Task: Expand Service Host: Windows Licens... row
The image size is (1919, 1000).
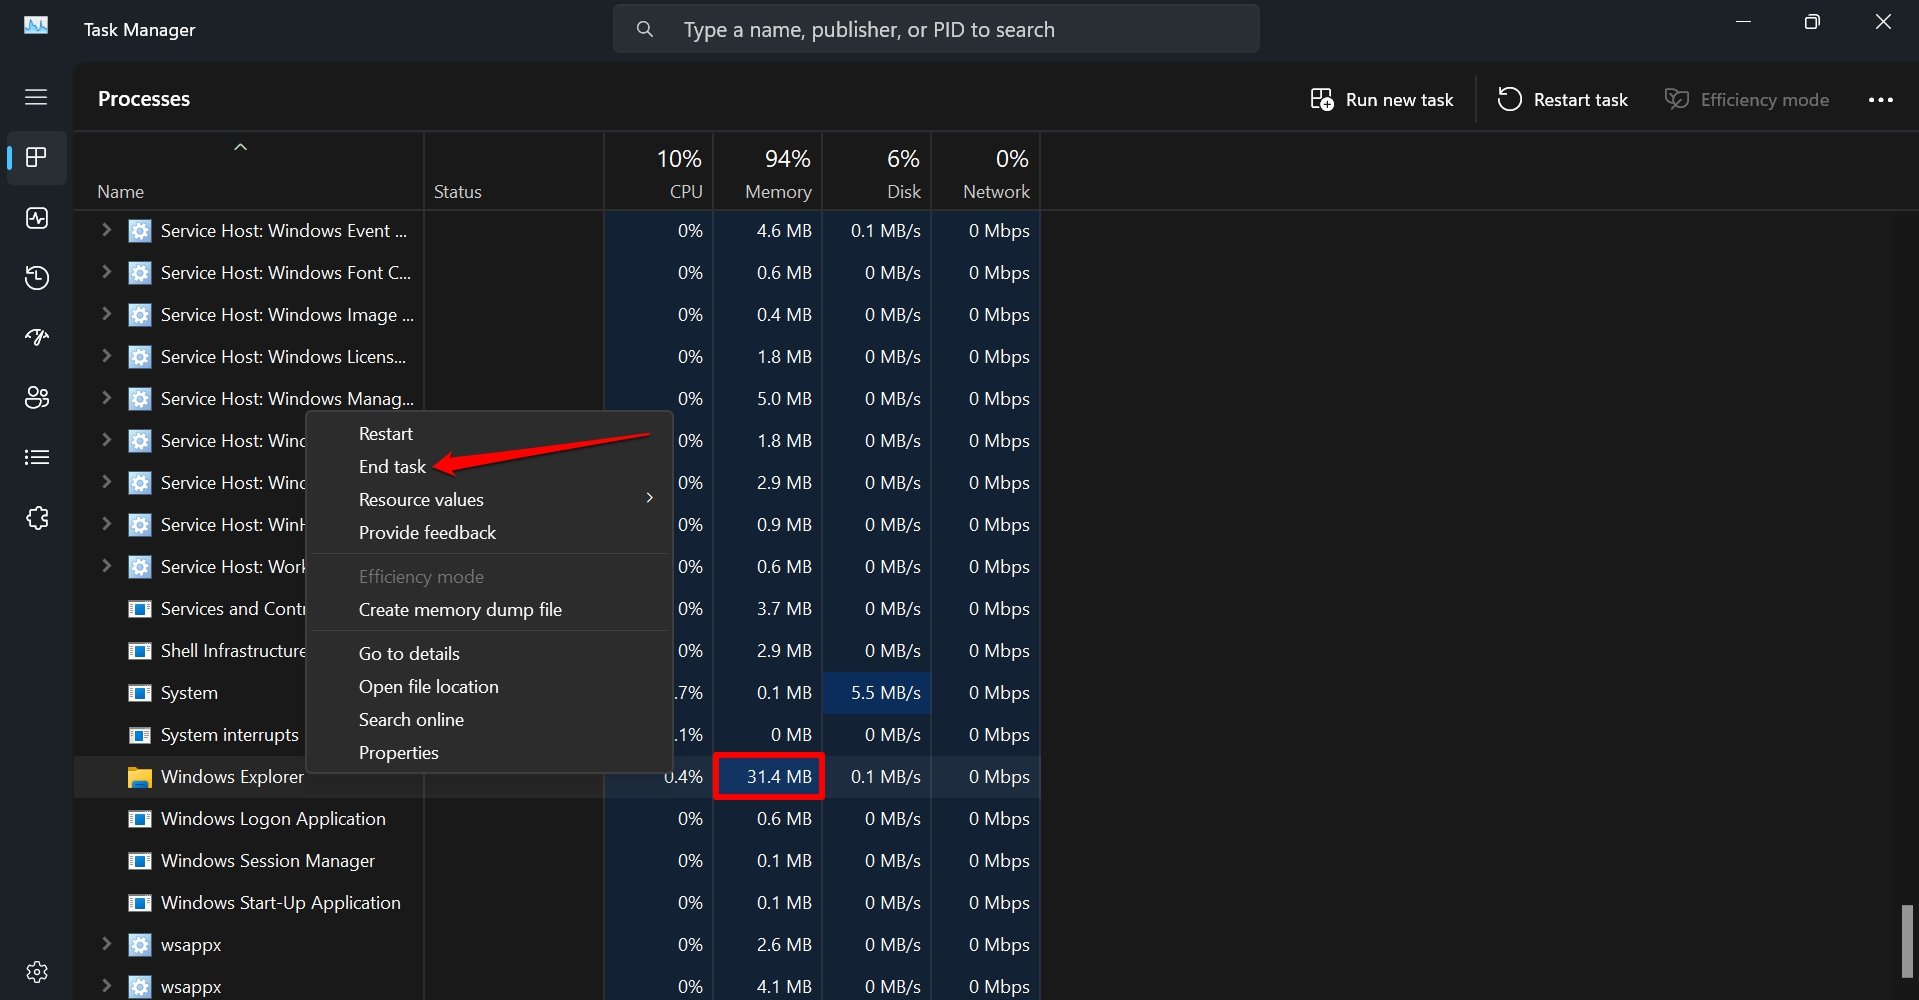Action: (106, 356)
